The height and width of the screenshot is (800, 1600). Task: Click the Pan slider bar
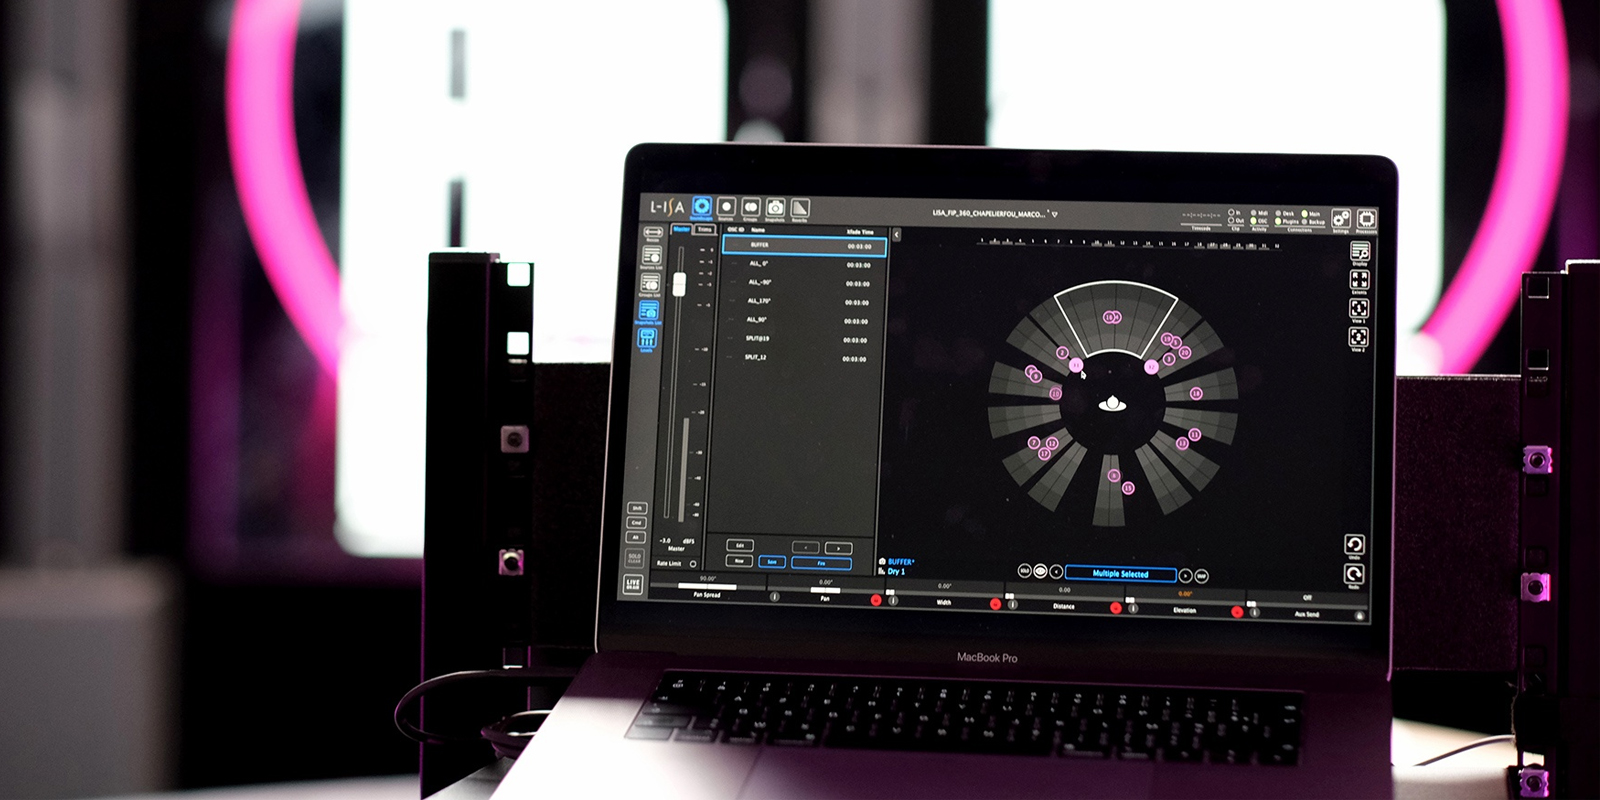[x=826, y=590]
